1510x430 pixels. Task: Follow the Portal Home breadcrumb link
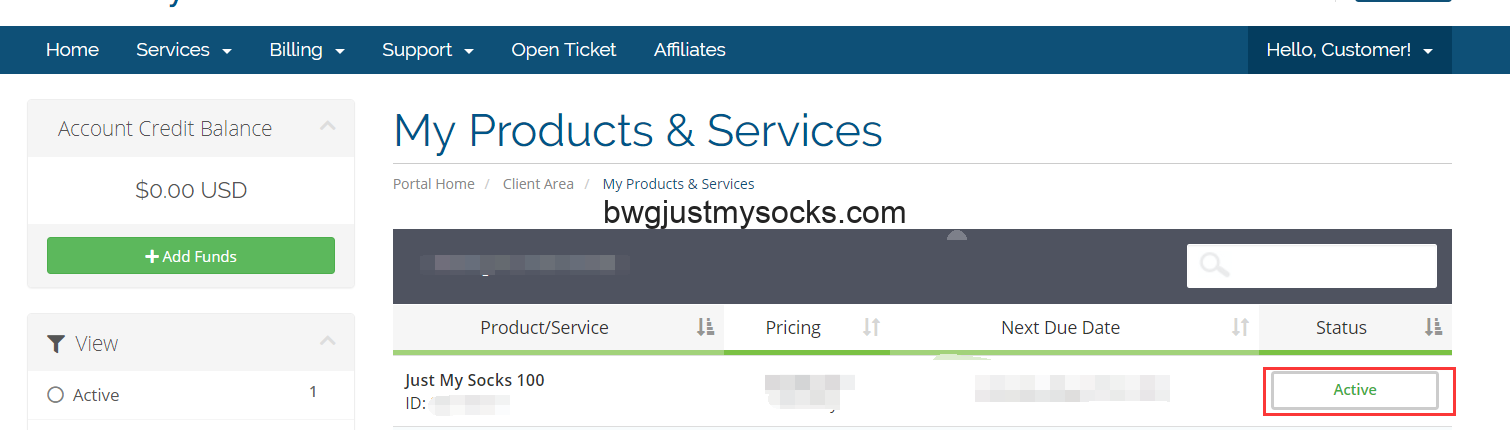tap(434, 184)
